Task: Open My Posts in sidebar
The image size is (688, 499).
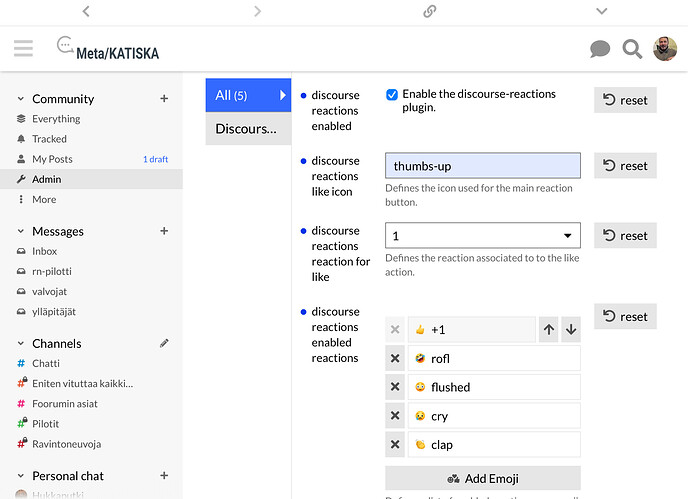Action: (52, 159)
